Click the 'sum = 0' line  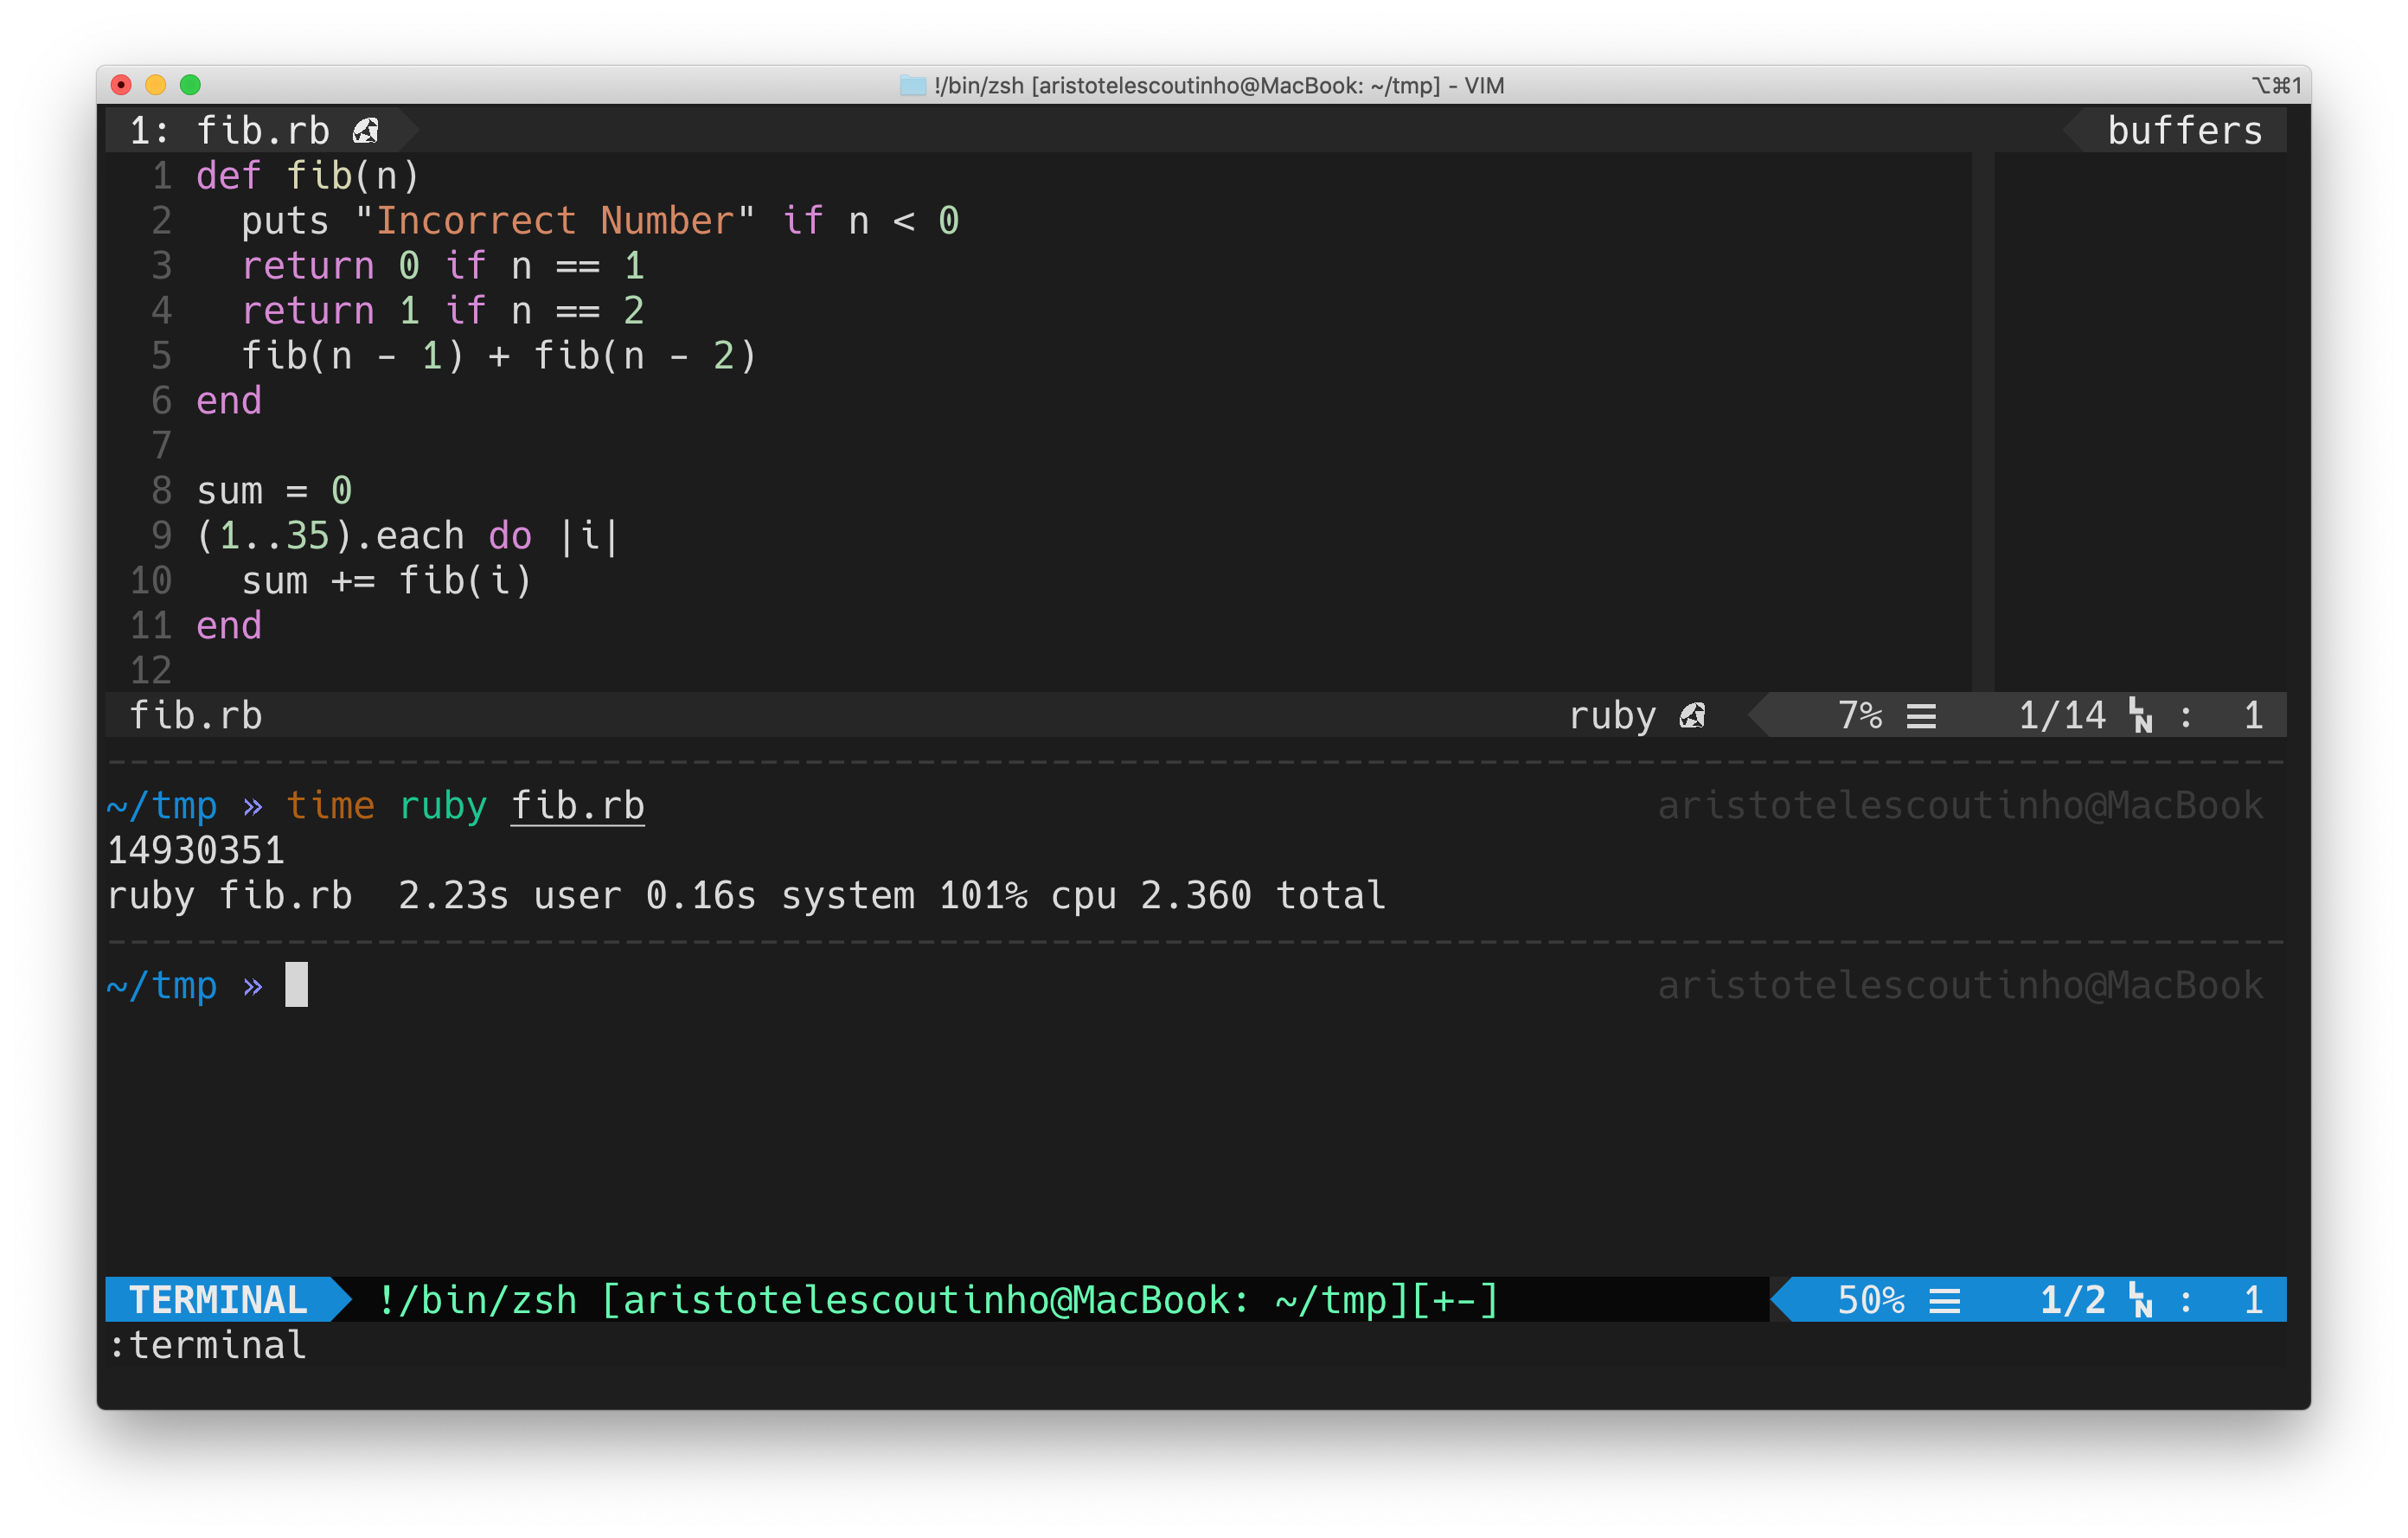[274, 491]
